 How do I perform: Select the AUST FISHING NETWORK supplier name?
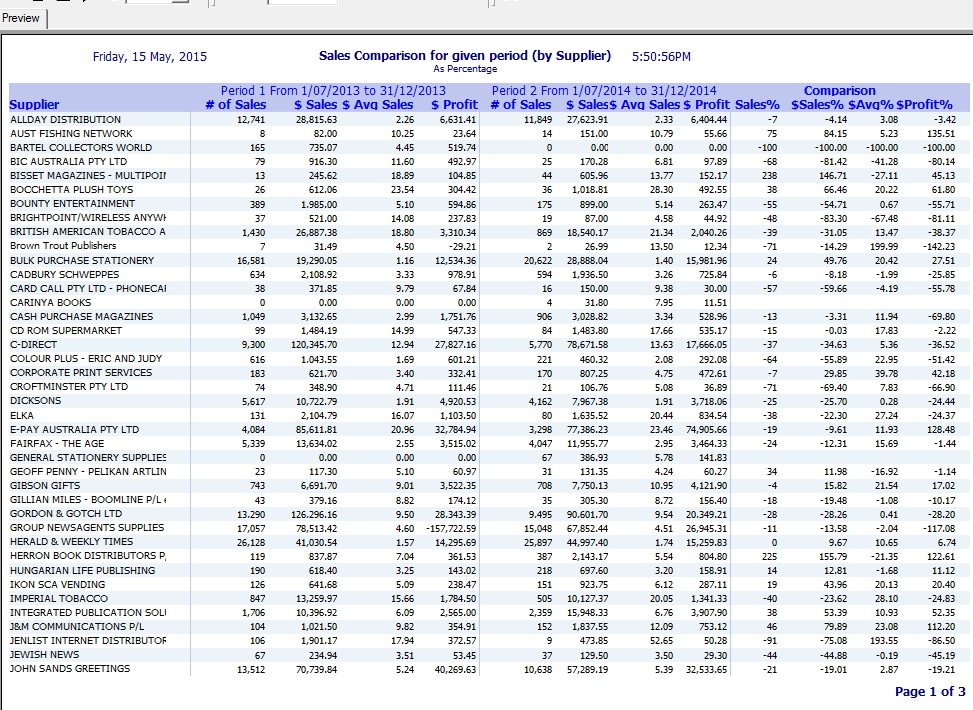click(x=71, y=133)
